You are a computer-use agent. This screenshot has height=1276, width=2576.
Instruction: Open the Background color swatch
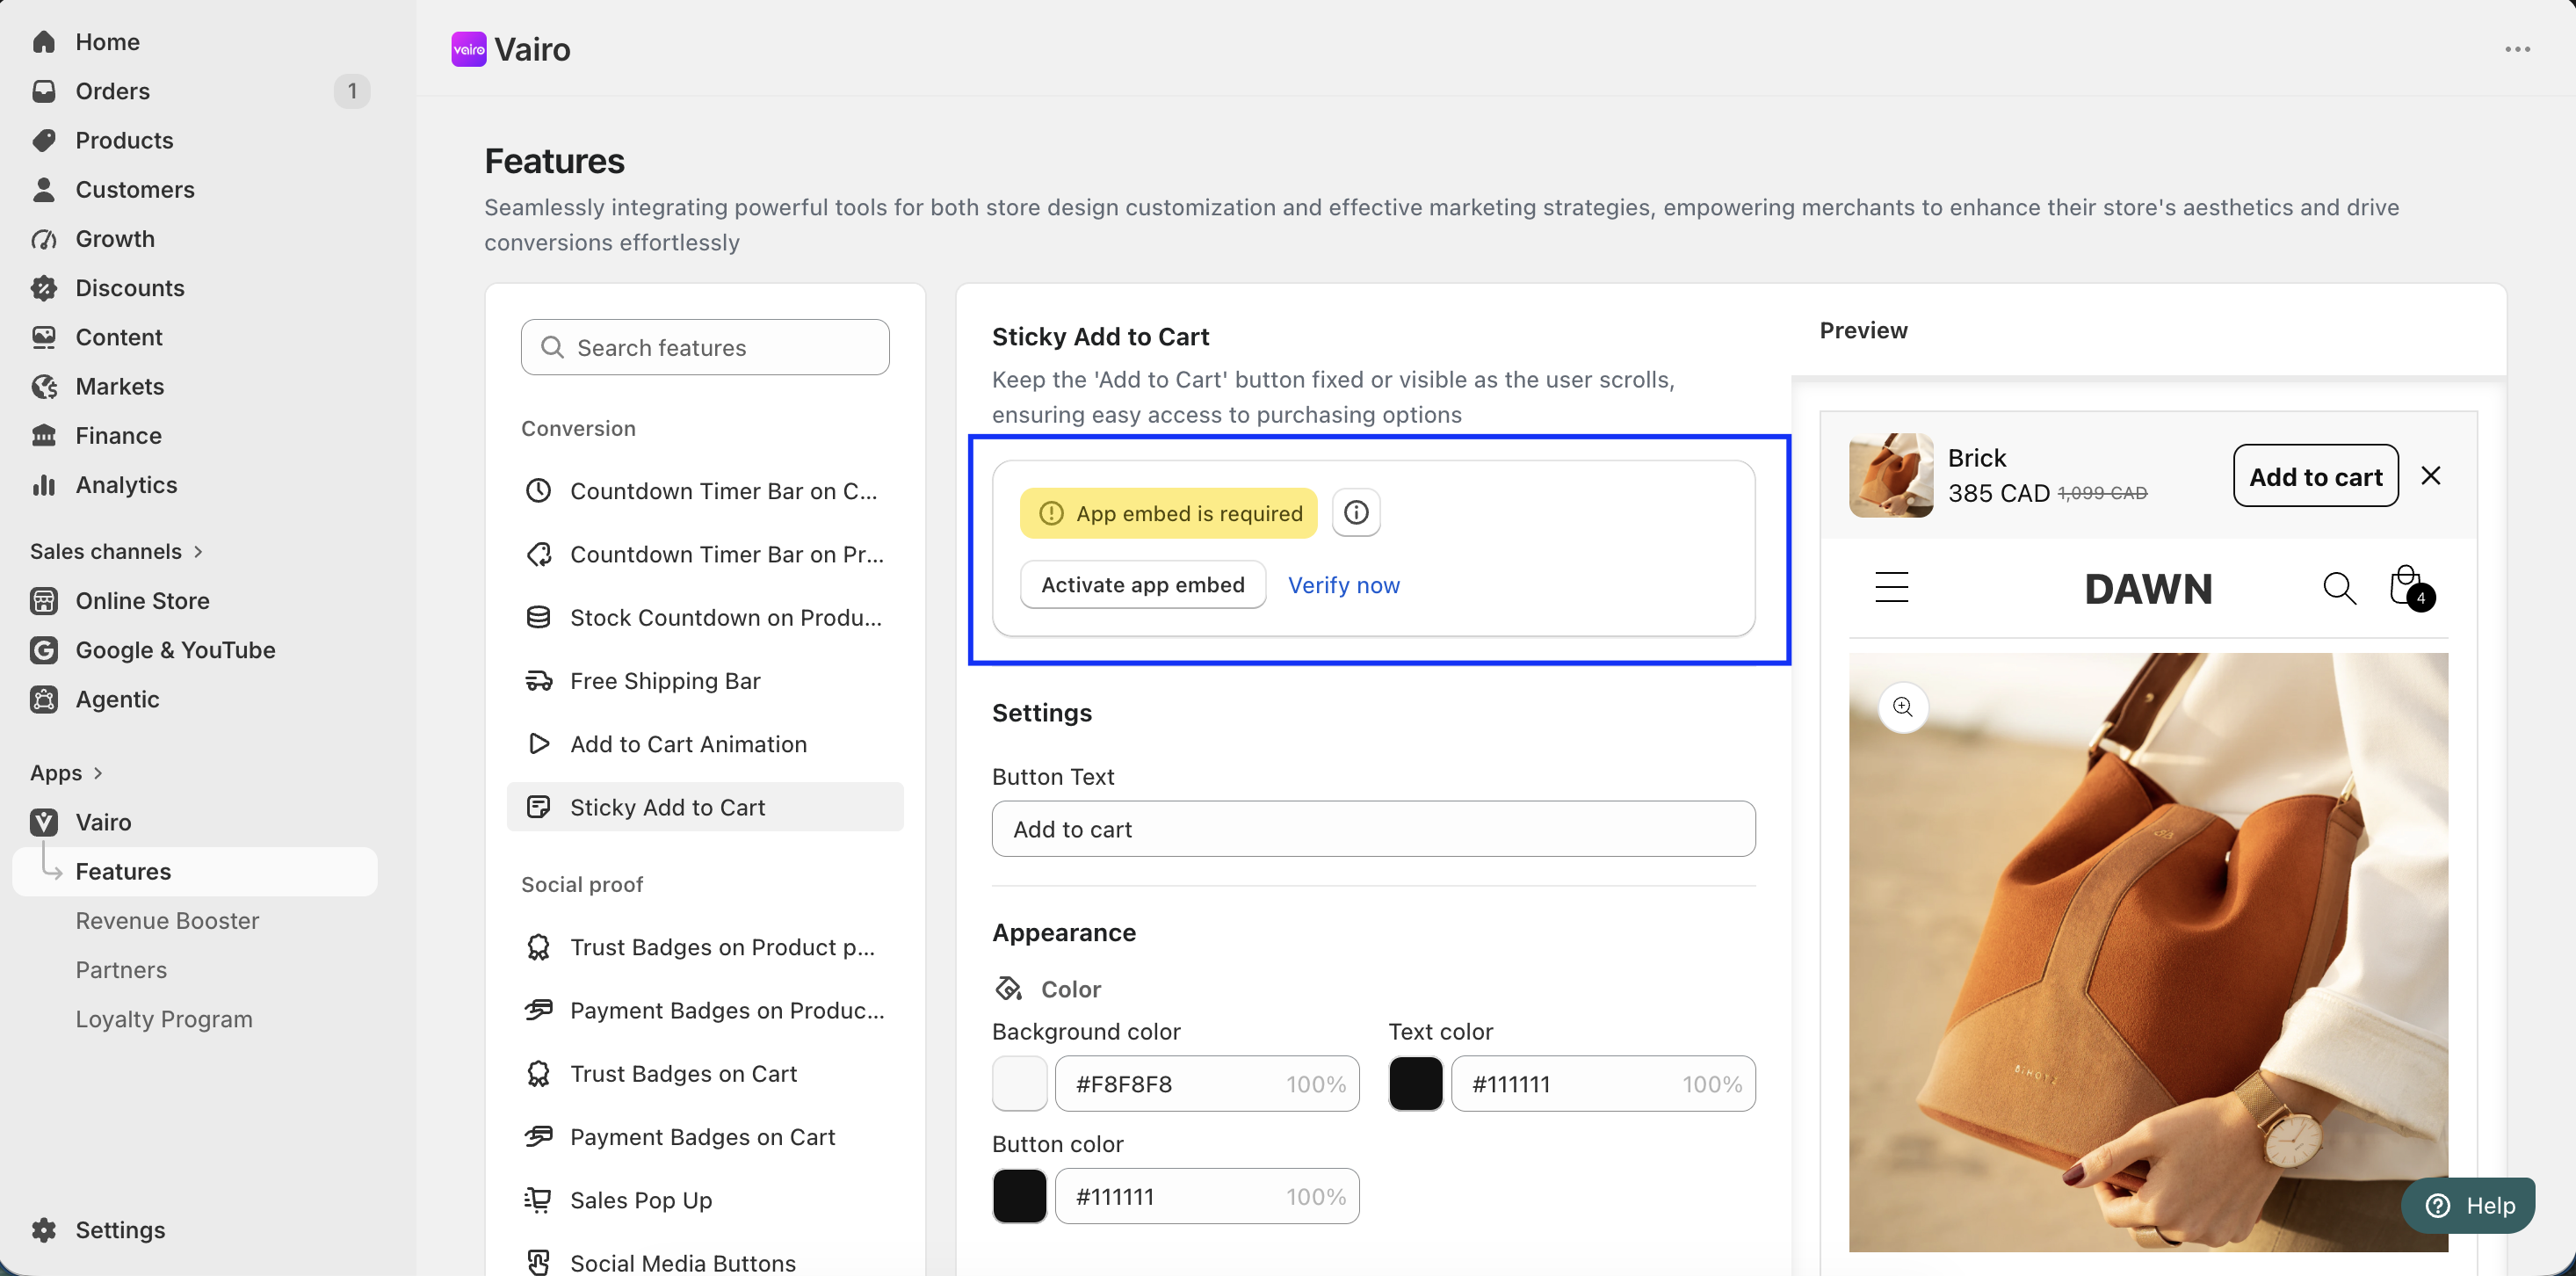(x=1019, y=1083)
